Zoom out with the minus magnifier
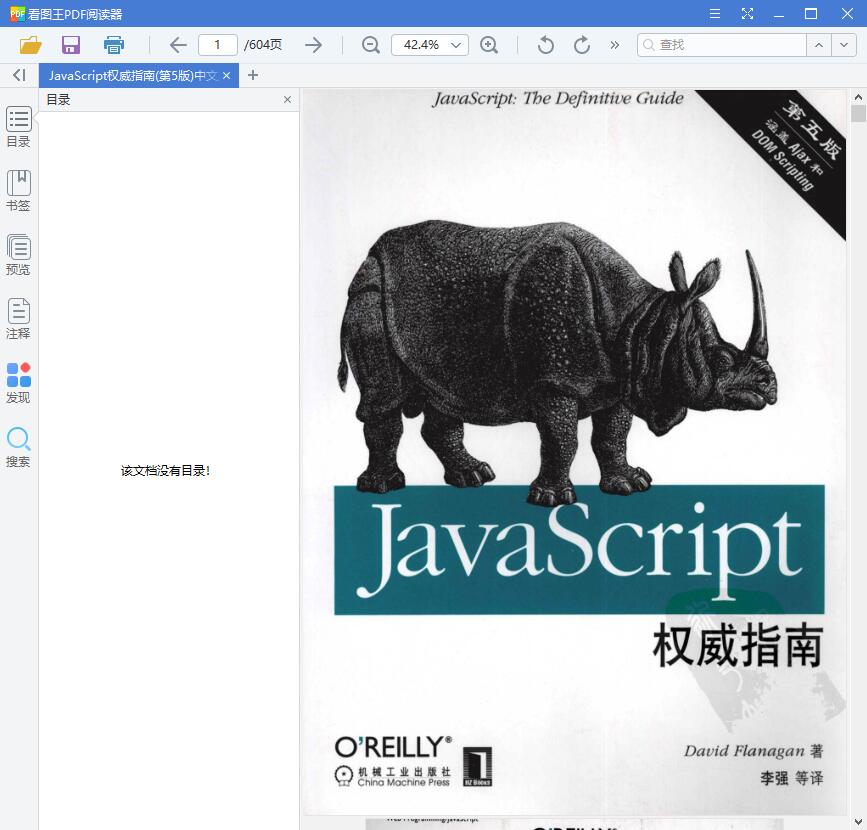867x830 pixels. [370, 45]
